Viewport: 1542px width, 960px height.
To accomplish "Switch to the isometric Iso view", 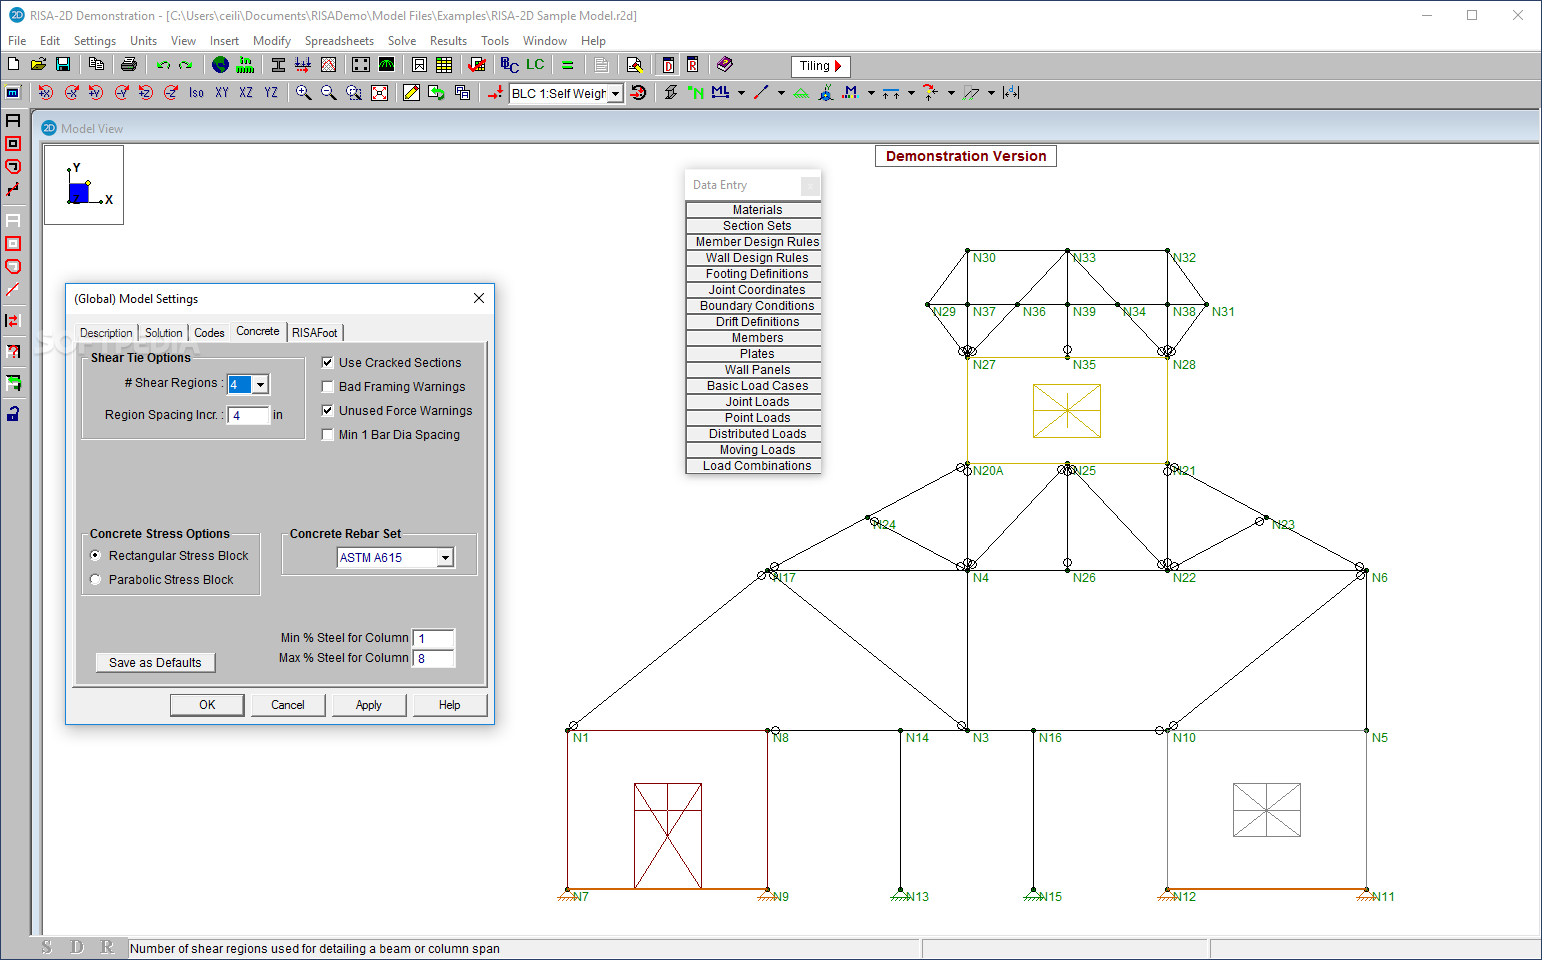I will [196, 93].
